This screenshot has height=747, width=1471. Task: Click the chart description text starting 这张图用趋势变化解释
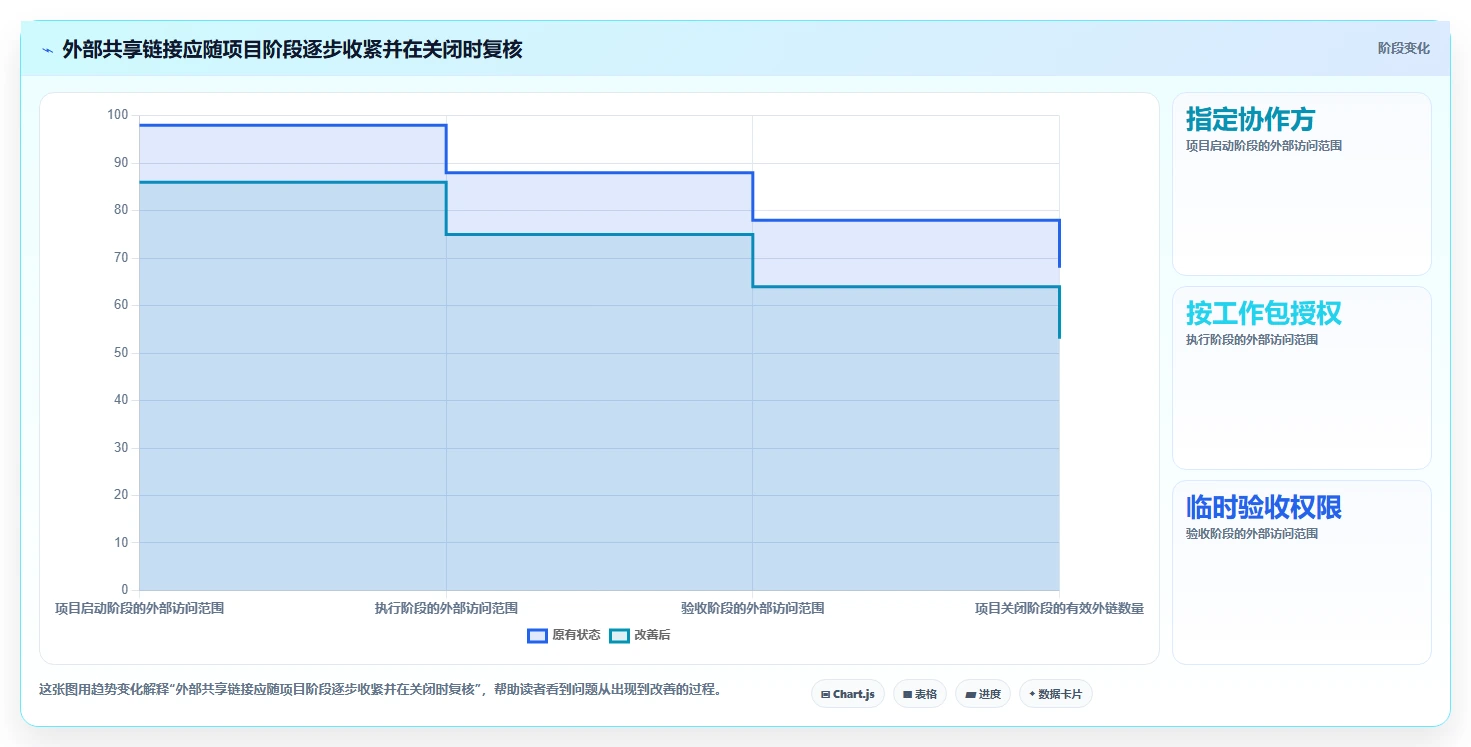(x=380, y=690)
